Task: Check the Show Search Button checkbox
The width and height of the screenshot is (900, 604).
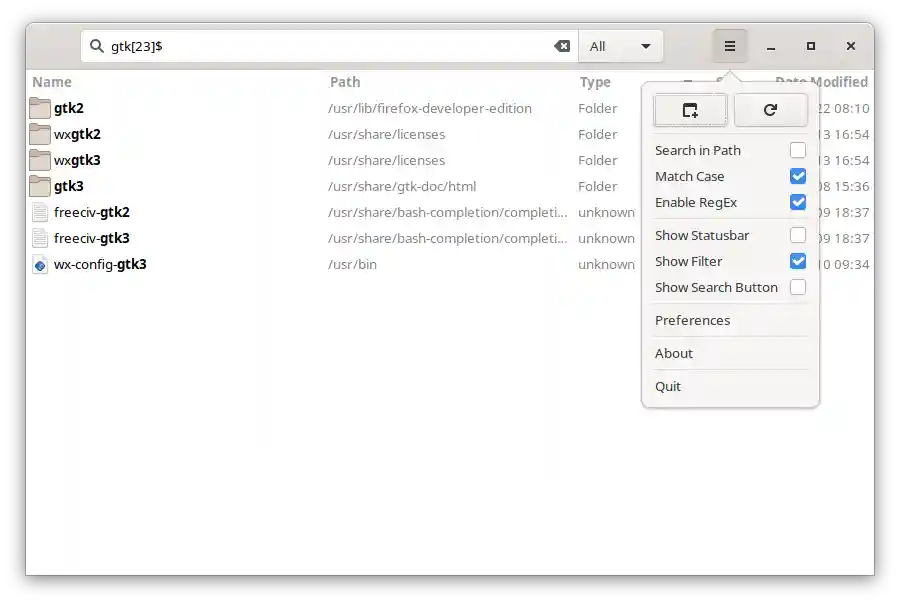Action: click(x=798, y=287)
